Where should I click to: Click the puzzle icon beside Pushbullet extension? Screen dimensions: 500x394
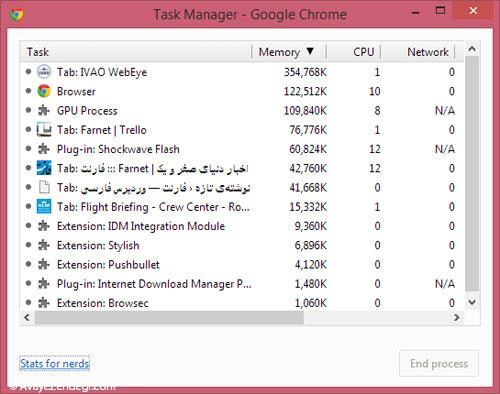44,265
